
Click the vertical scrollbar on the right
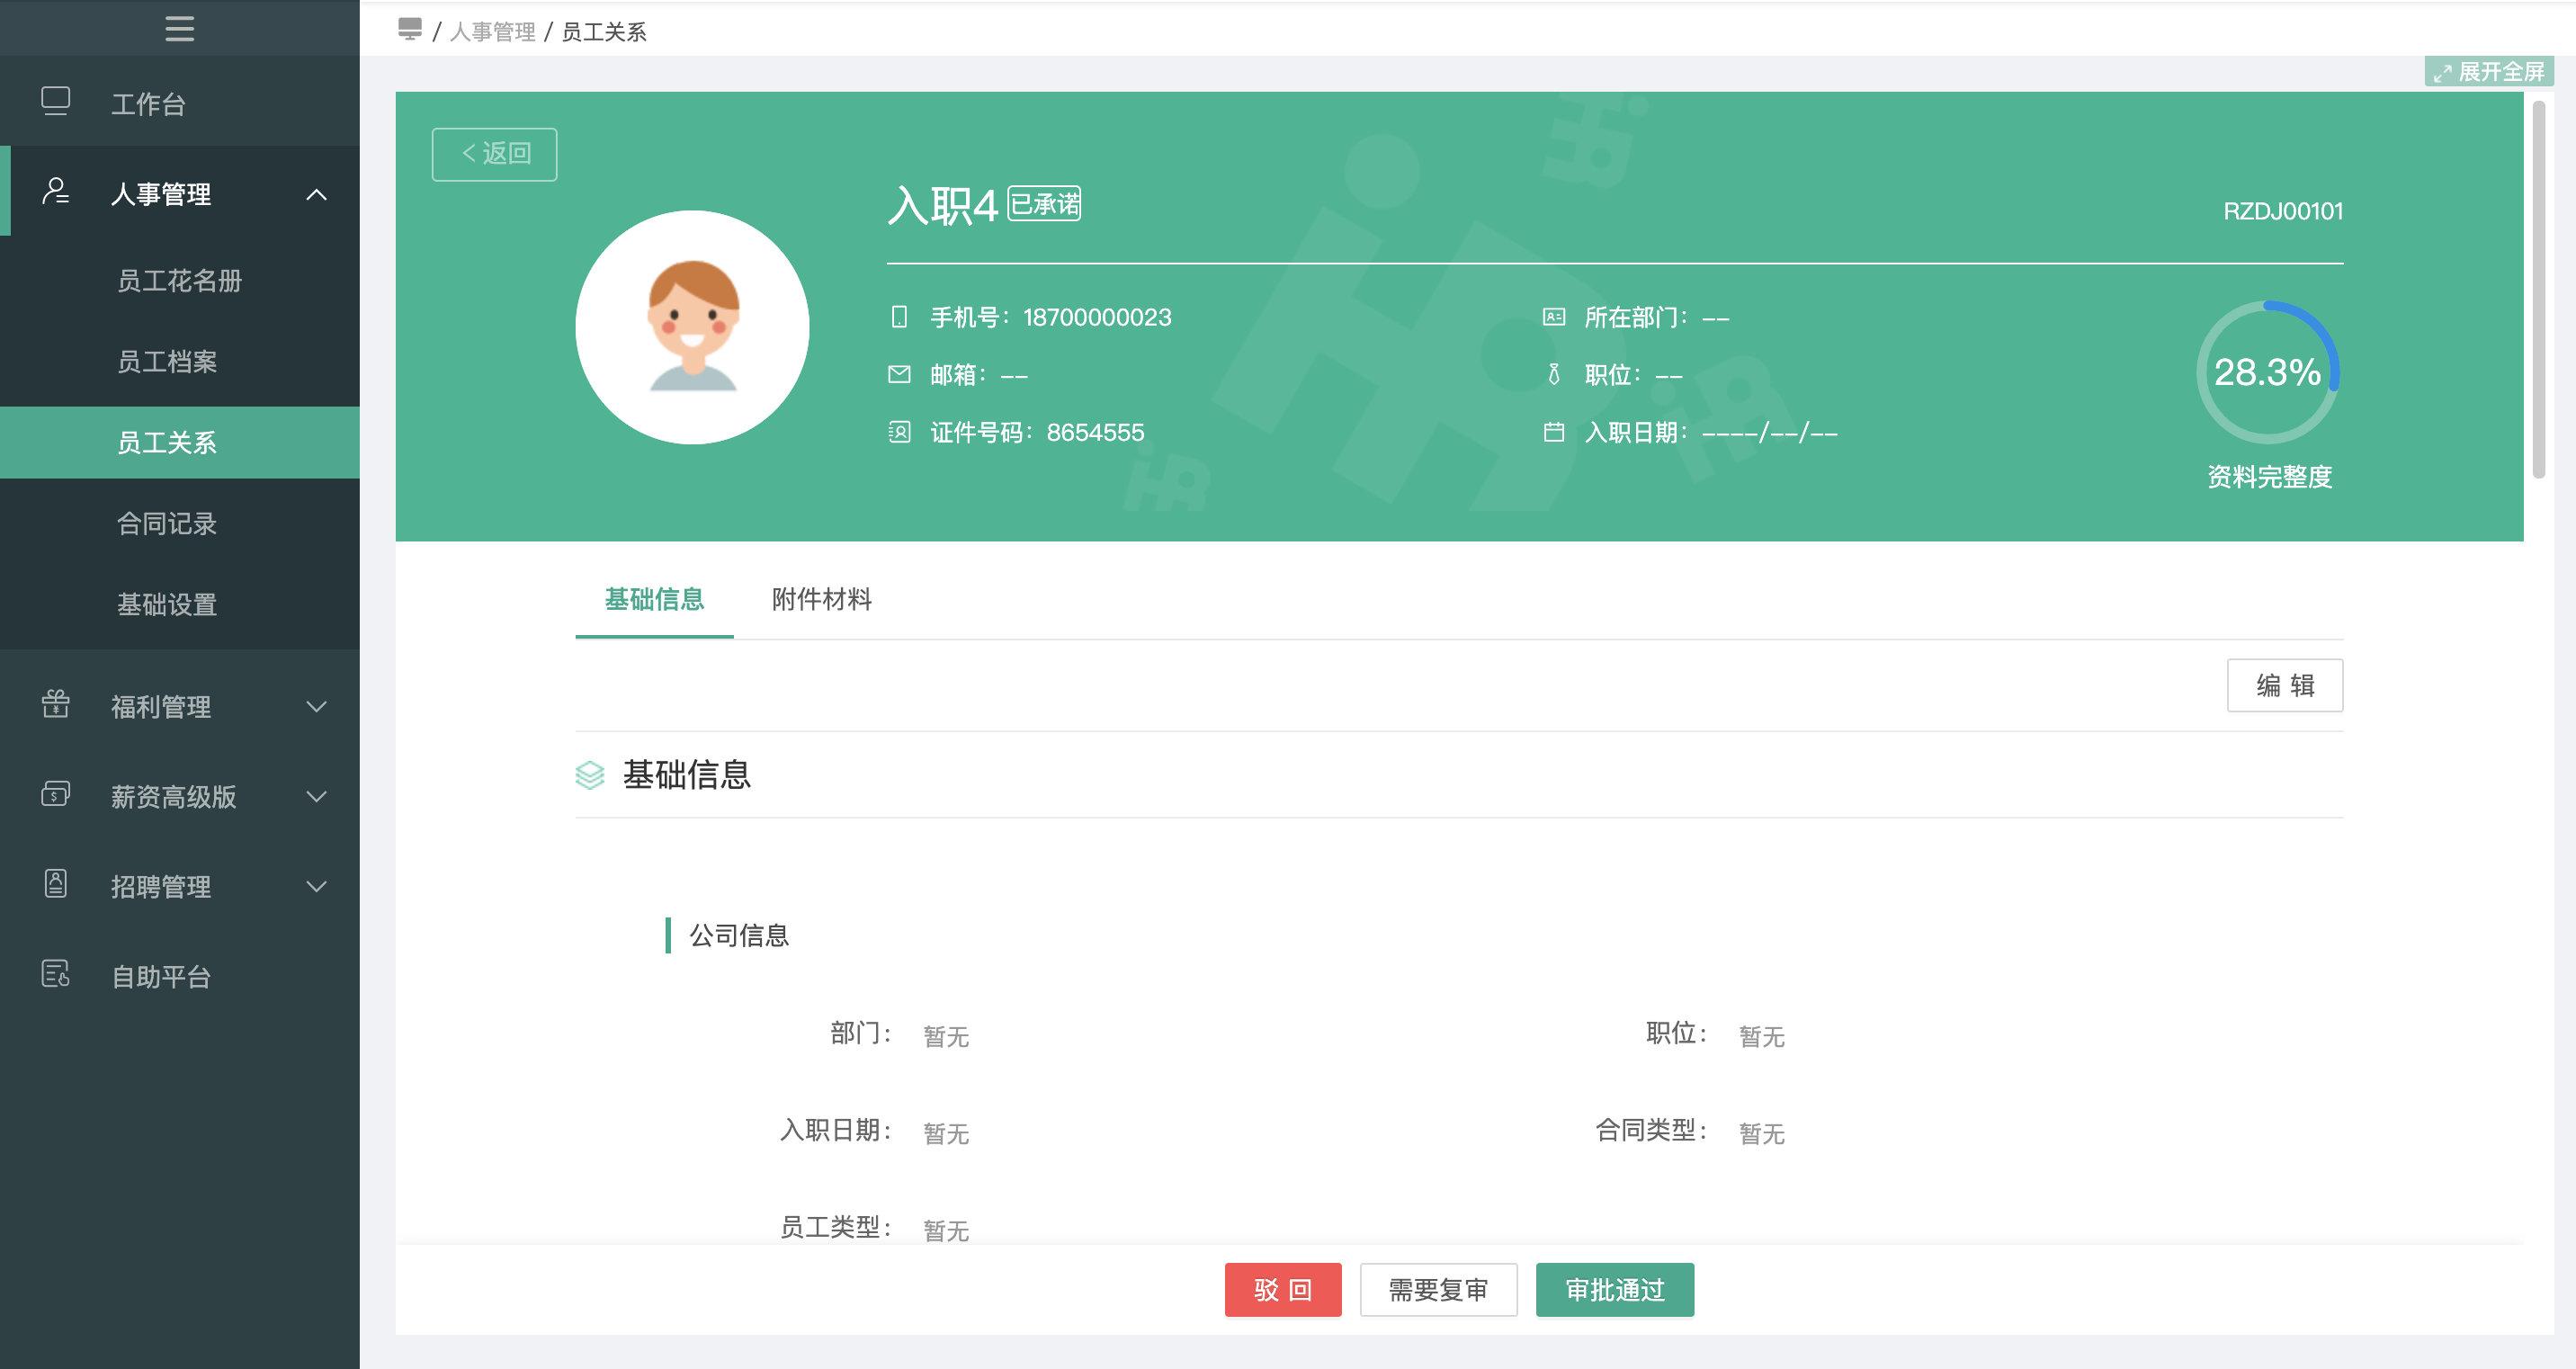[2538, 290]
